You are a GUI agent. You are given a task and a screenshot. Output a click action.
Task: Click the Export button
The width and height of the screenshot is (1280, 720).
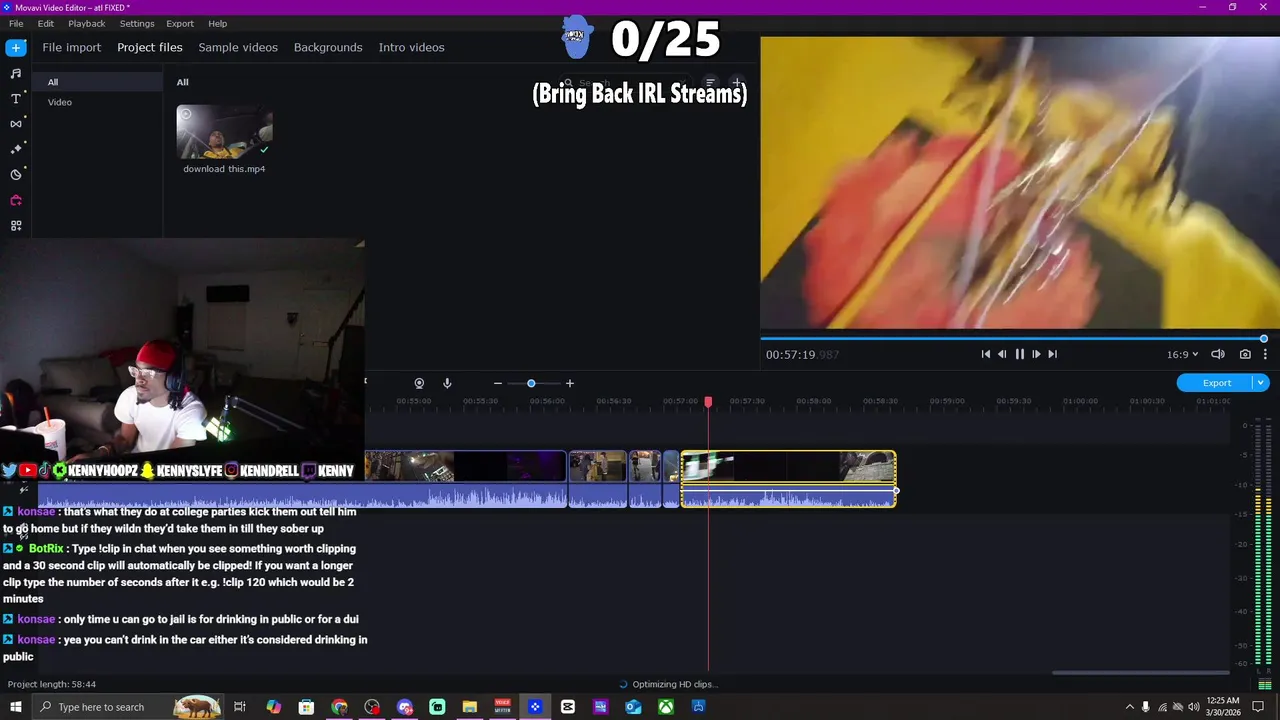point(1216,383)
